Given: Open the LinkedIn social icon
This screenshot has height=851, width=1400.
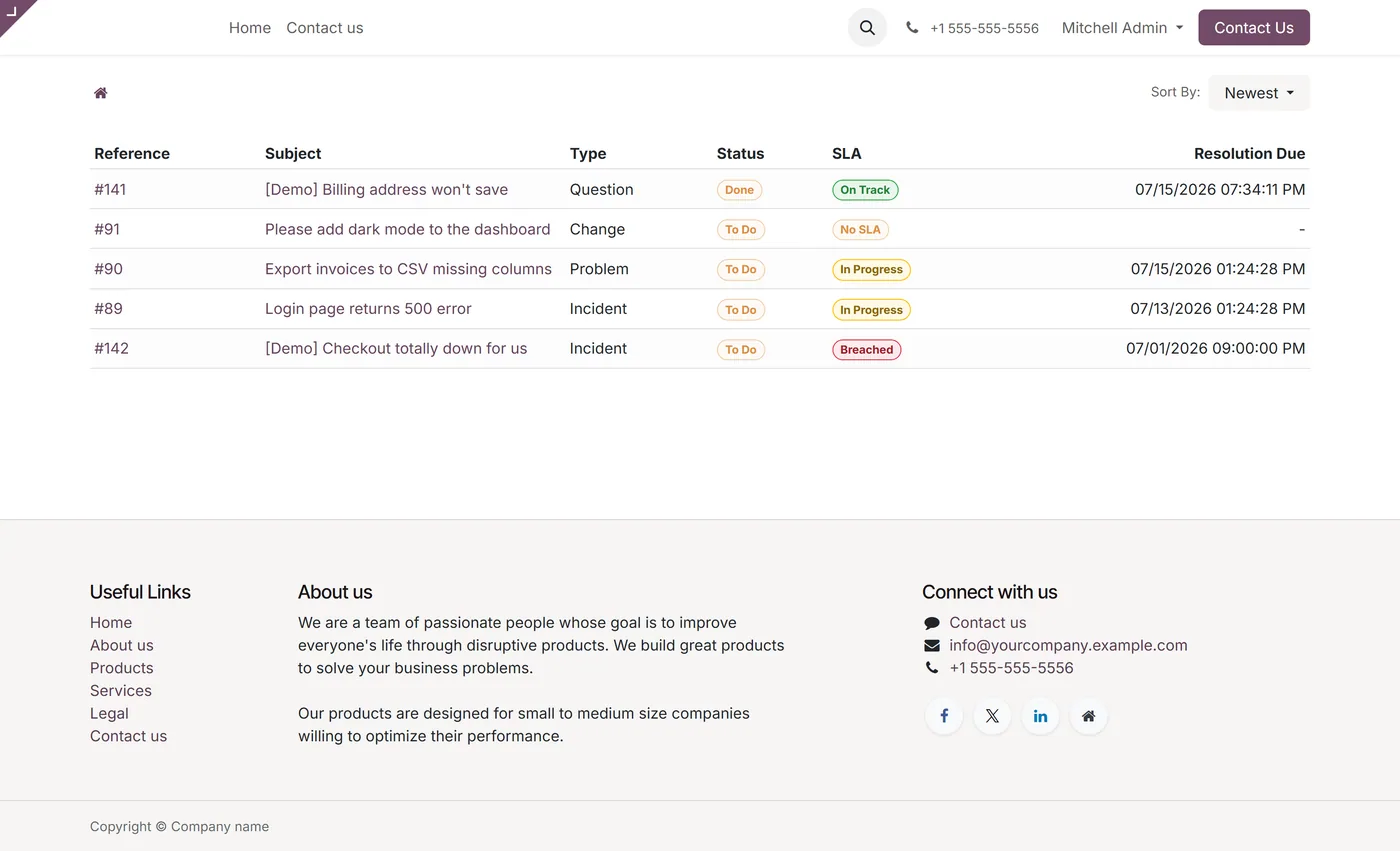Looking at the screenshot, I should click(1040, 716).
